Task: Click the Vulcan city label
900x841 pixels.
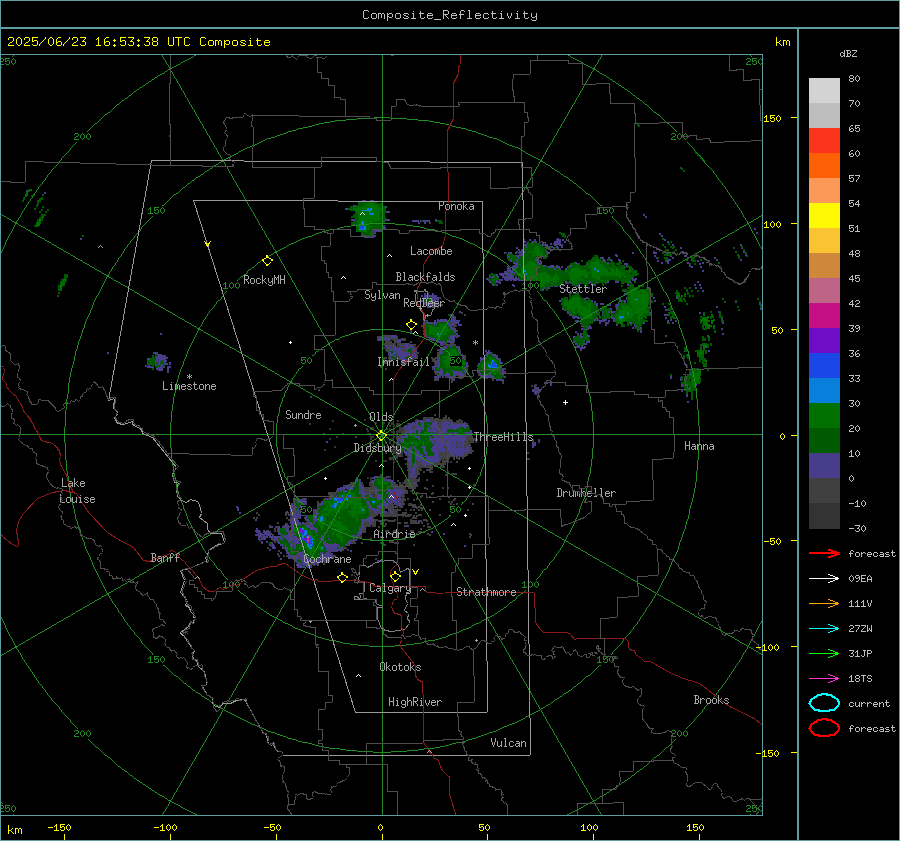Action: pos(508,743)
